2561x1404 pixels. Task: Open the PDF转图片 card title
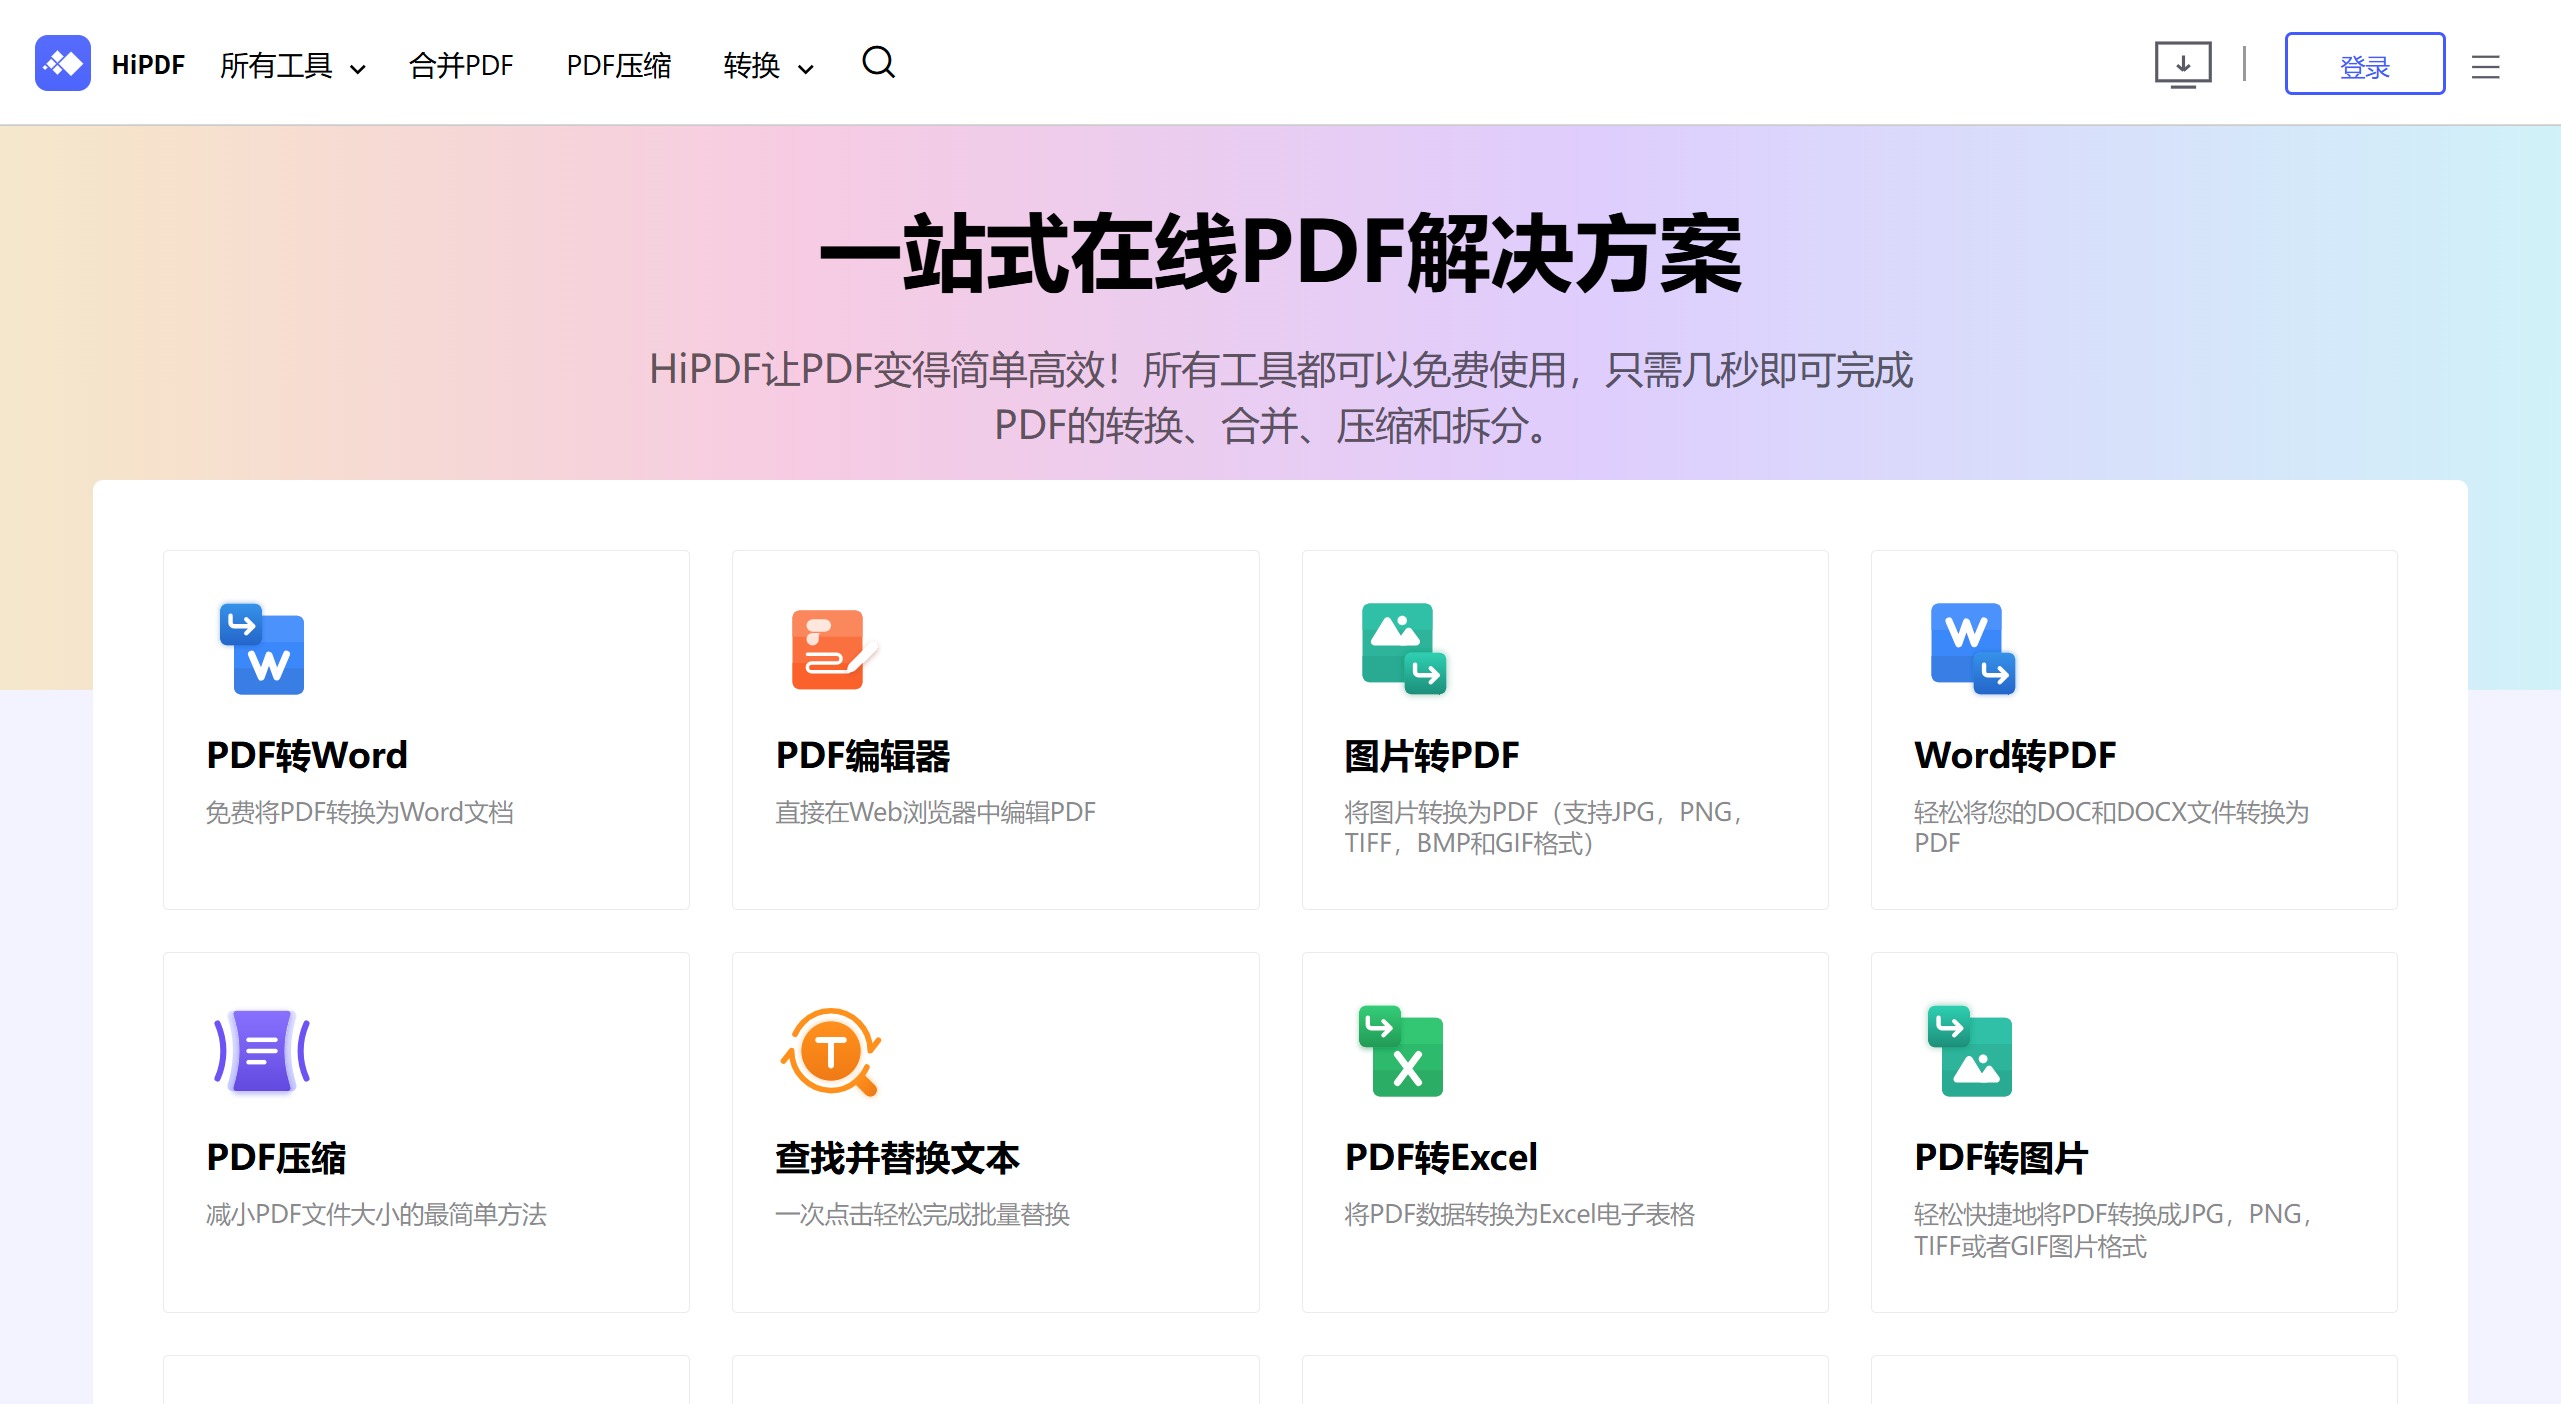point(2000,1158)
